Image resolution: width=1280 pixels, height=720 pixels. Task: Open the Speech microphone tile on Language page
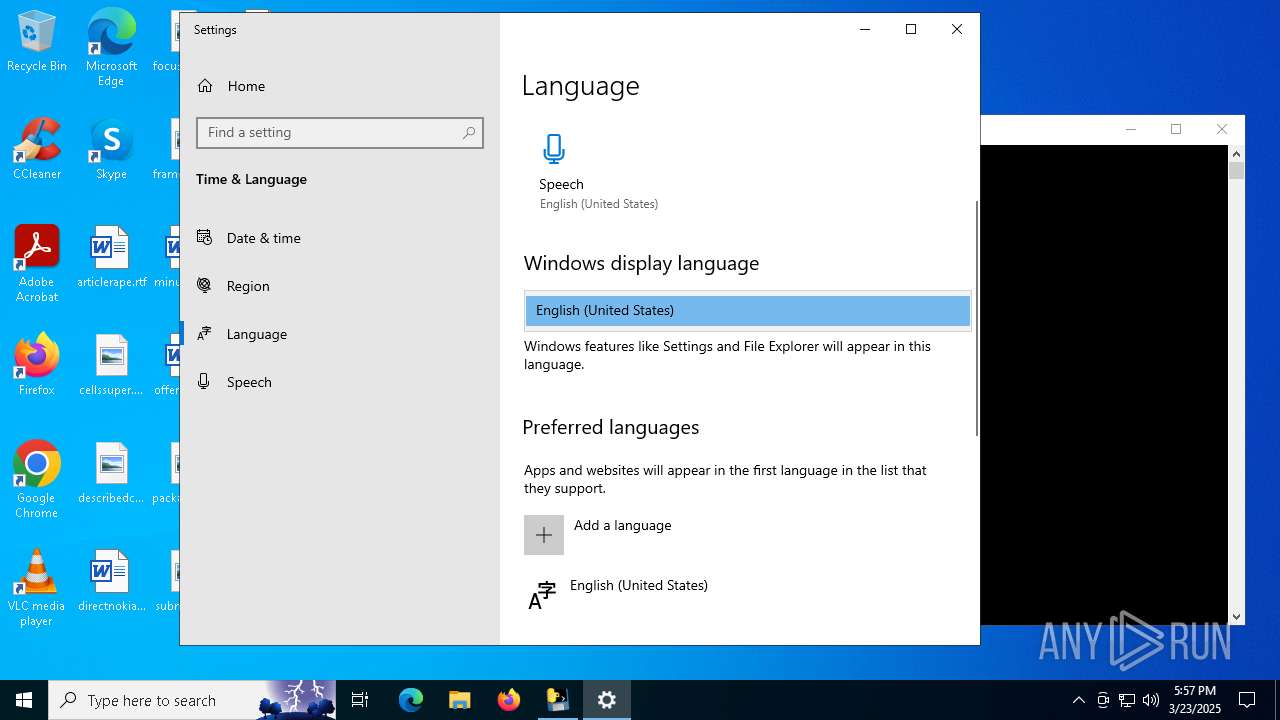point(598,172)
